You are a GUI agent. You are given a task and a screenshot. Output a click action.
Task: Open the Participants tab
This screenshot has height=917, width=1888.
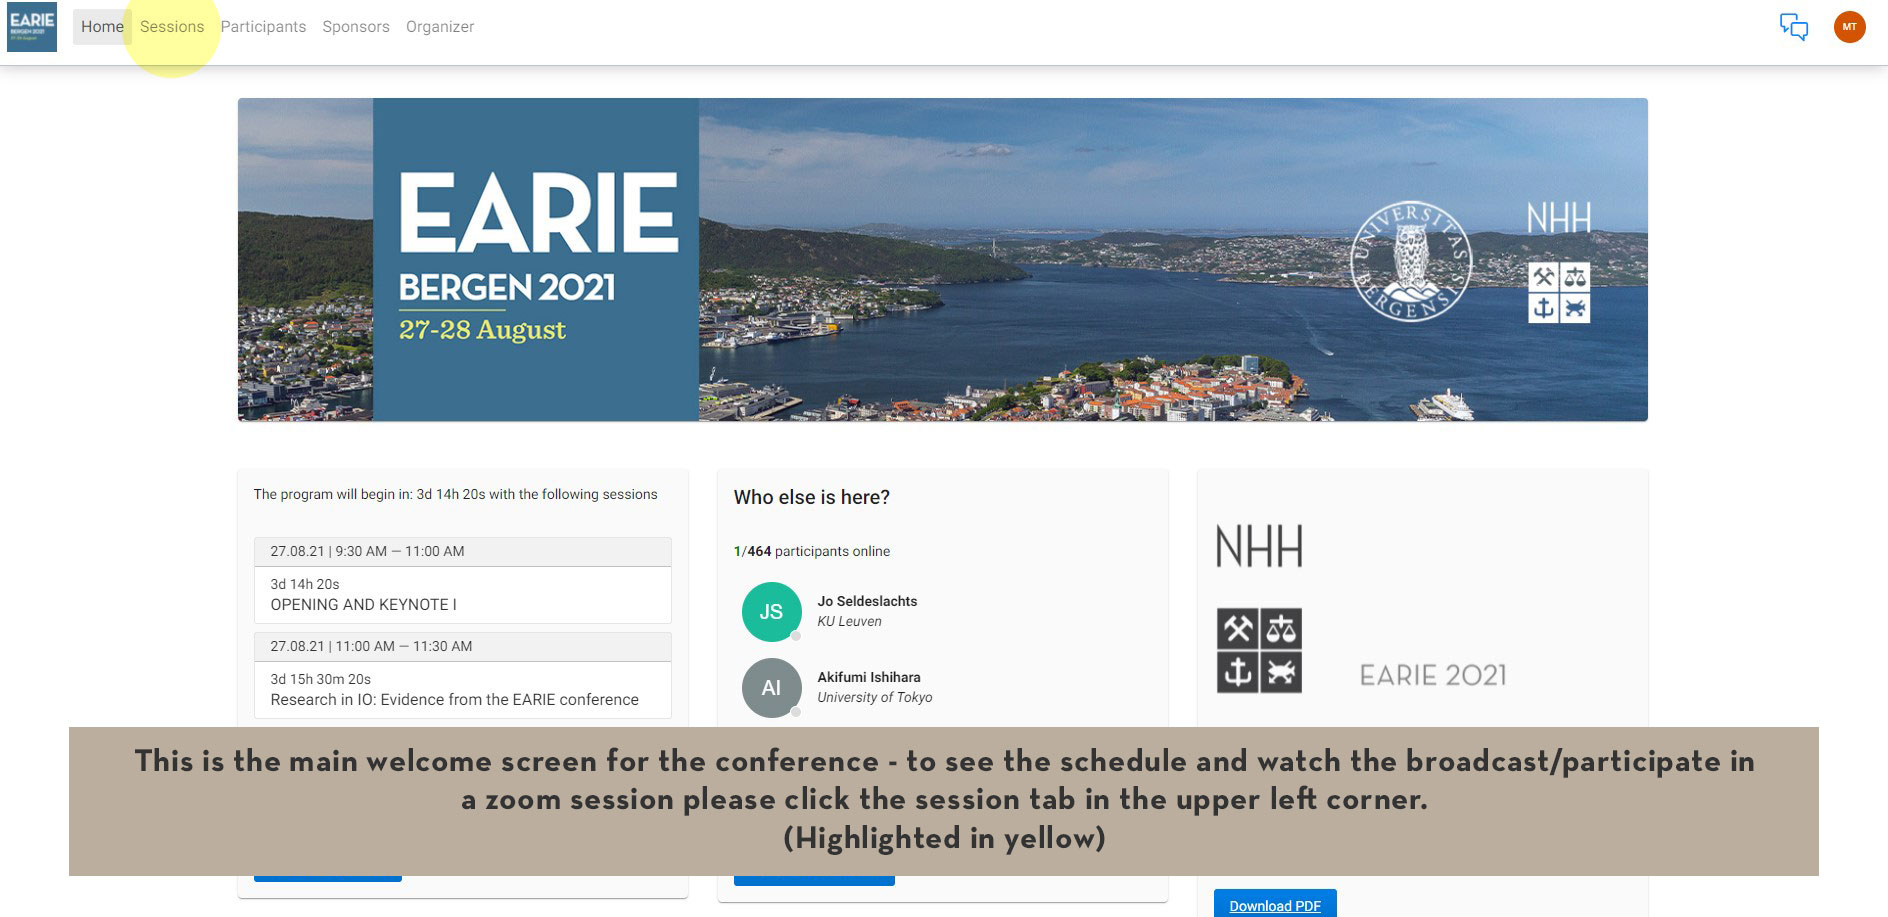(x=263, y=27)
